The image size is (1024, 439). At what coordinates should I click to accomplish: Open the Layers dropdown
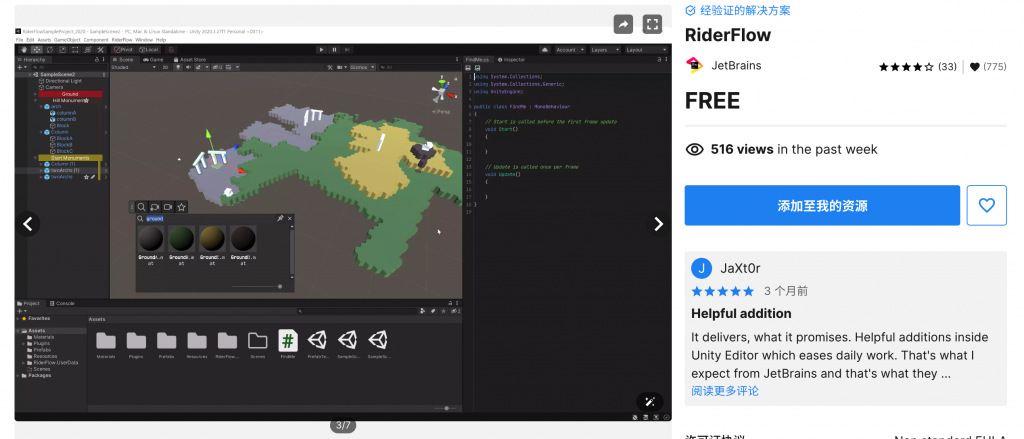click(605, 50)
